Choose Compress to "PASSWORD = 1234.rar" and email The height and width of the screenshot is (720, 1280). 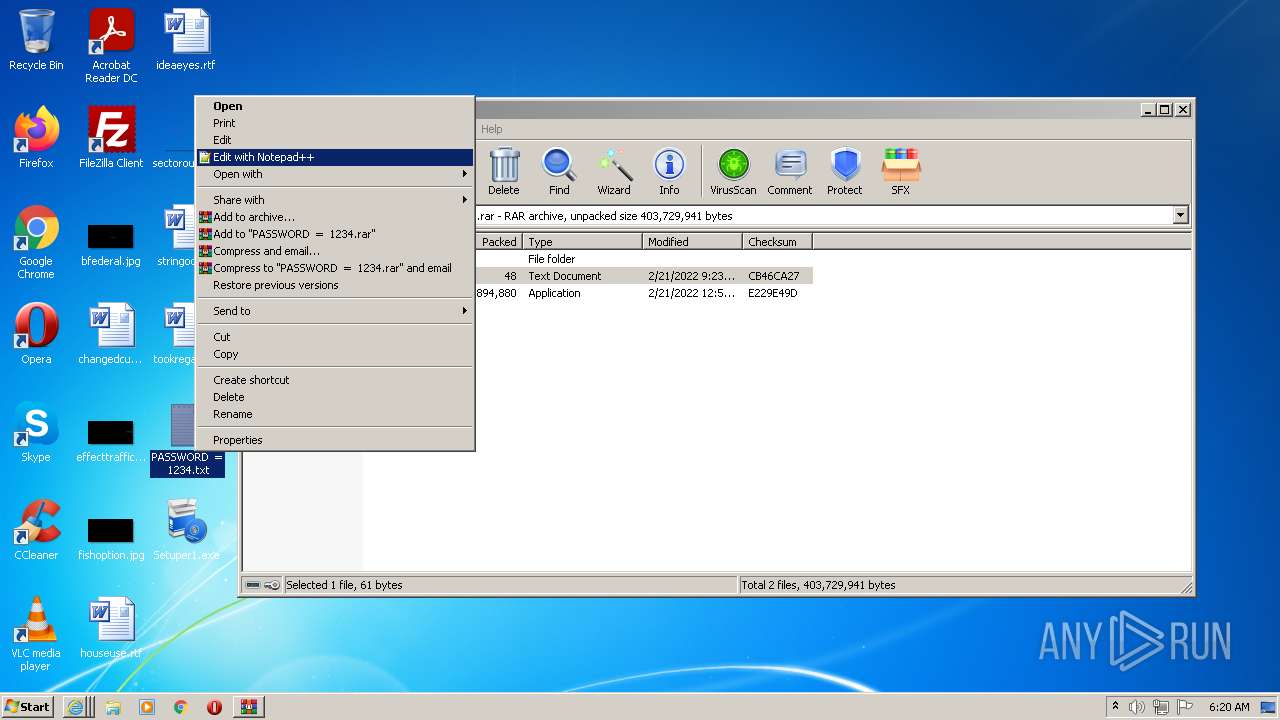(x=335, y=268)
